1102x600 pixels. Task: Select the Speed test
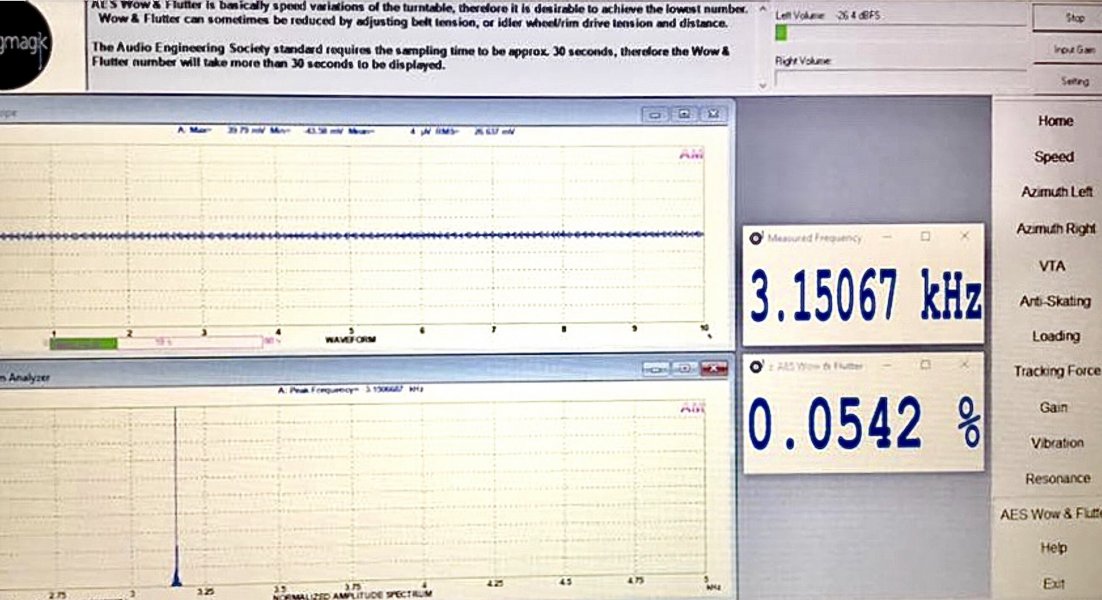pos(1054,157)
